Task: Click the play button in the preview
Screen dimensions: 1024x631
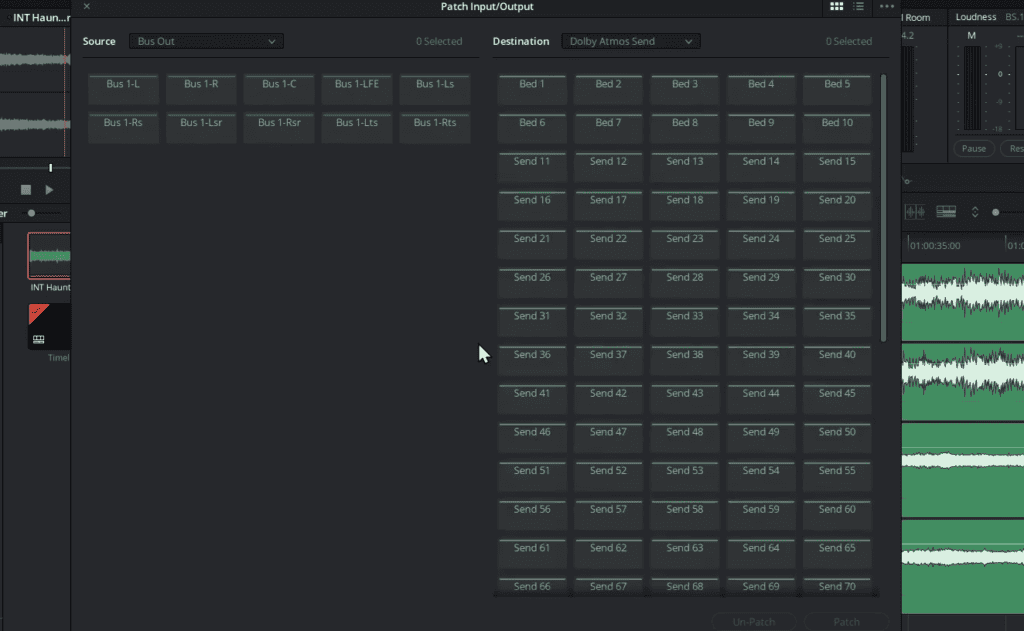Action: coord(50,190)
